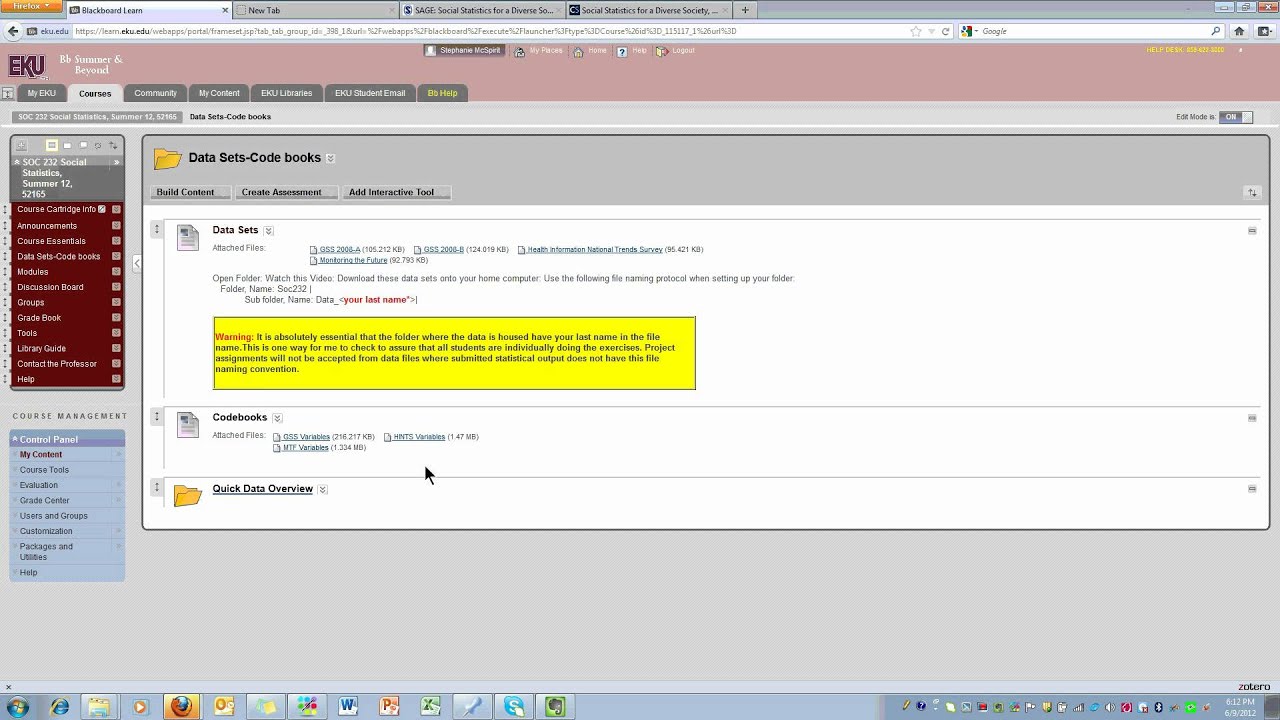The height and width of the screenshot is (720, 1280).
Task: Click the refresh icon in course menu toolbar
Action: pyautogui.click(x=98, y=146)
